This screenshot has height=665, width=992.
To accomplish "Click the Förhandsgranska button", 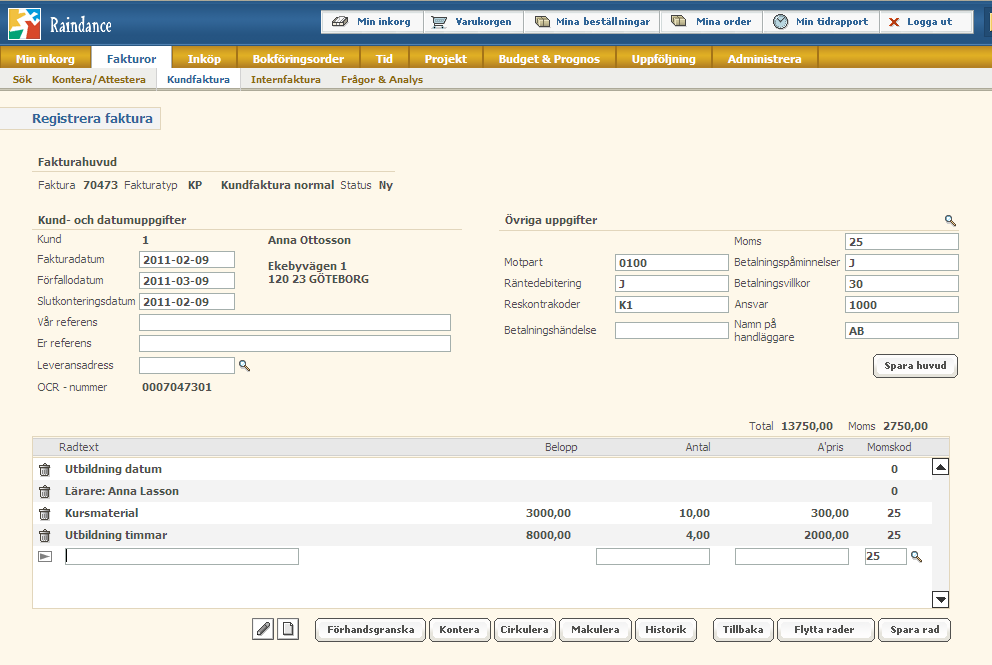I will pyautogui.click(x=370, y=630).
